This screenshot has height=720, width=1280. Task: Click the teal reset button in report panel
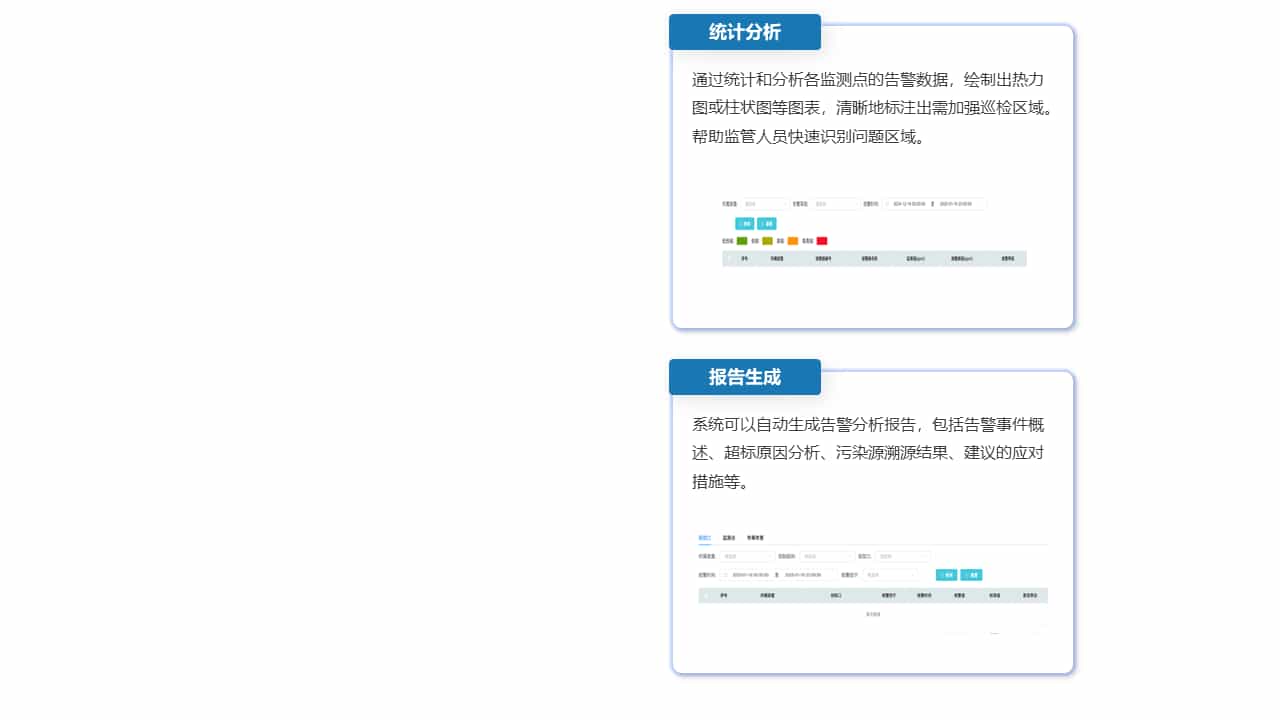[x=972, y=575]
